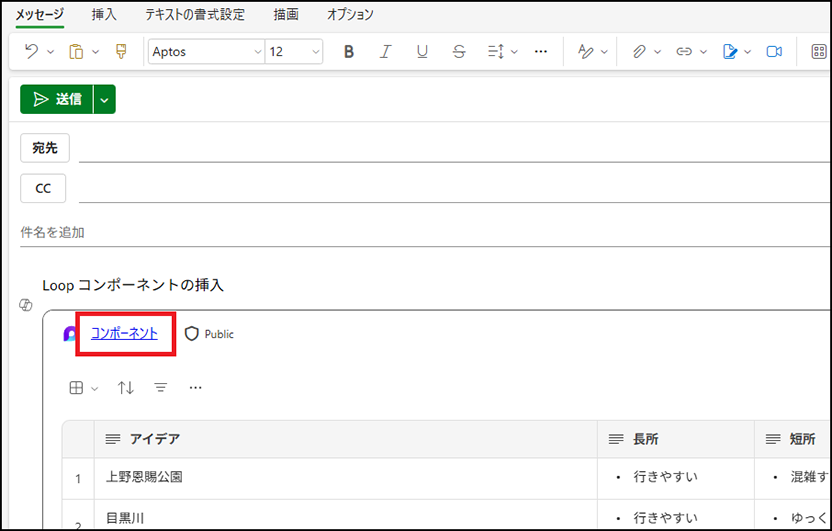The image size is (832, 531).
Task: Click the attach file paperclip icon
Action: [639, 51]
